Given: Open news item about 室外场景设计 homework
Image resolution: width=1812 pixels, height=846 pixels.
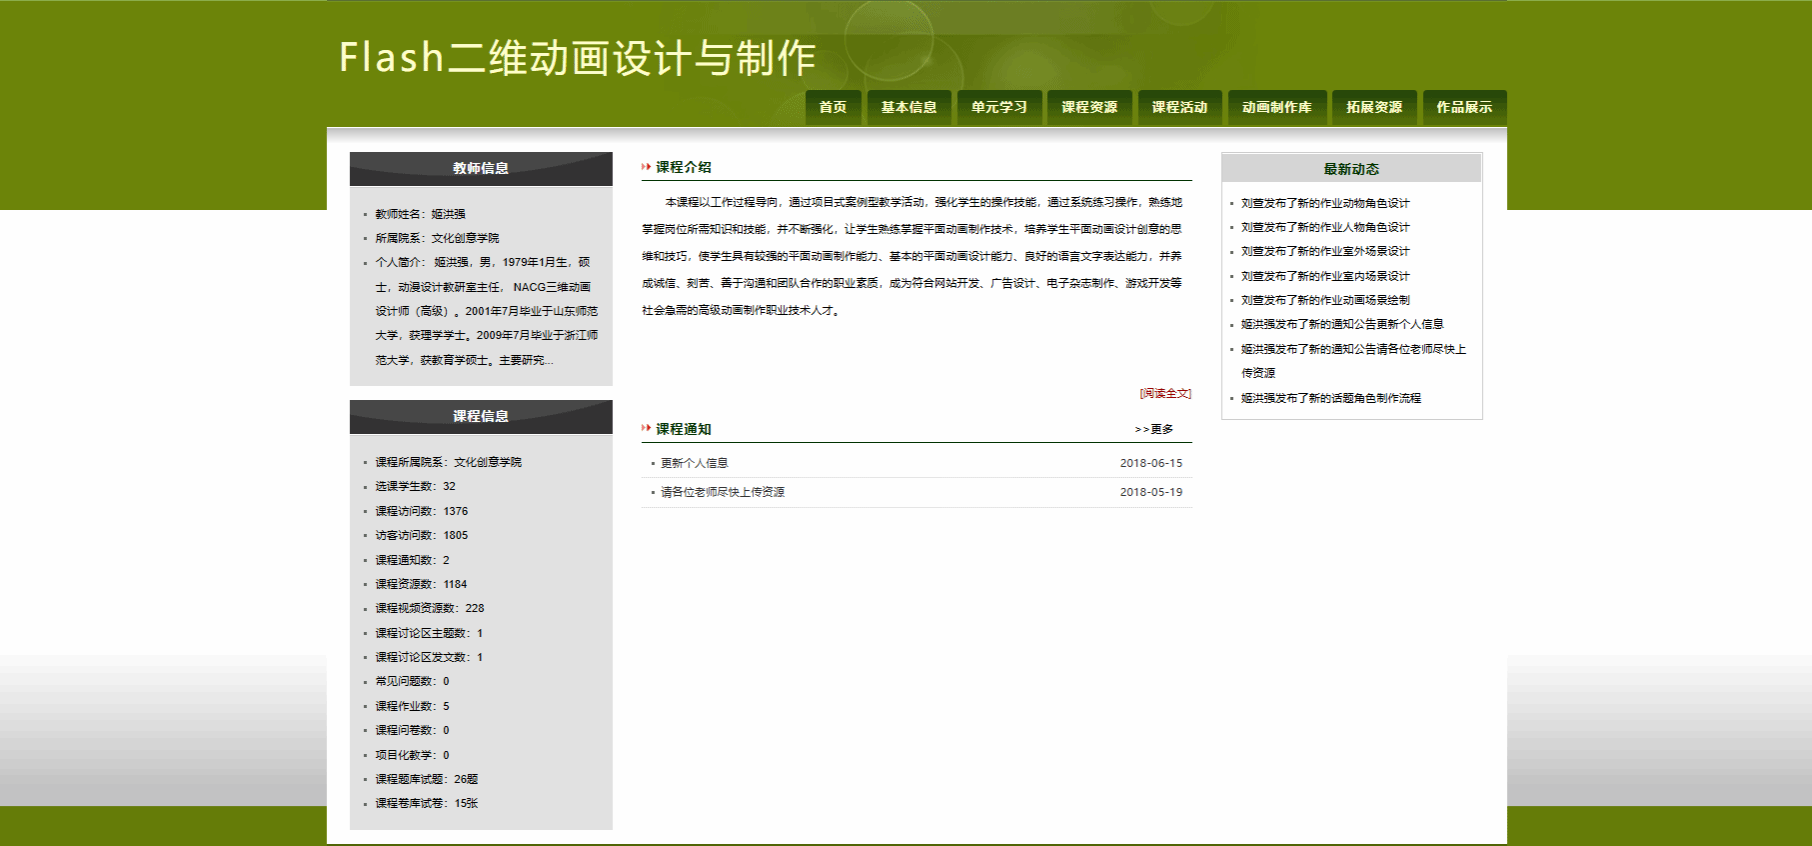Looking at the screenshot, I should pyautogui.click(x=1325, y=251).
